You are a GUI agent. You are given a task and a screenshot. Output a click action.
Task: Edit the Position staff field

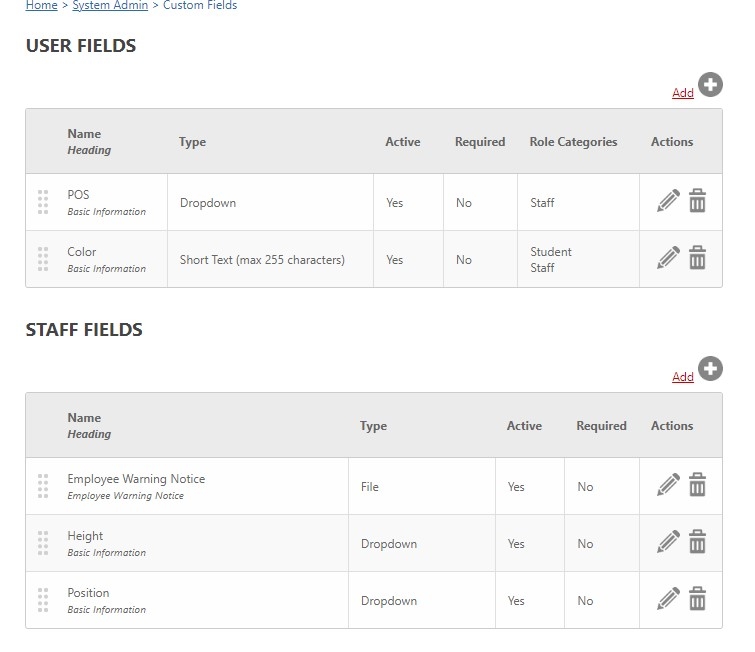click(668, 599)
